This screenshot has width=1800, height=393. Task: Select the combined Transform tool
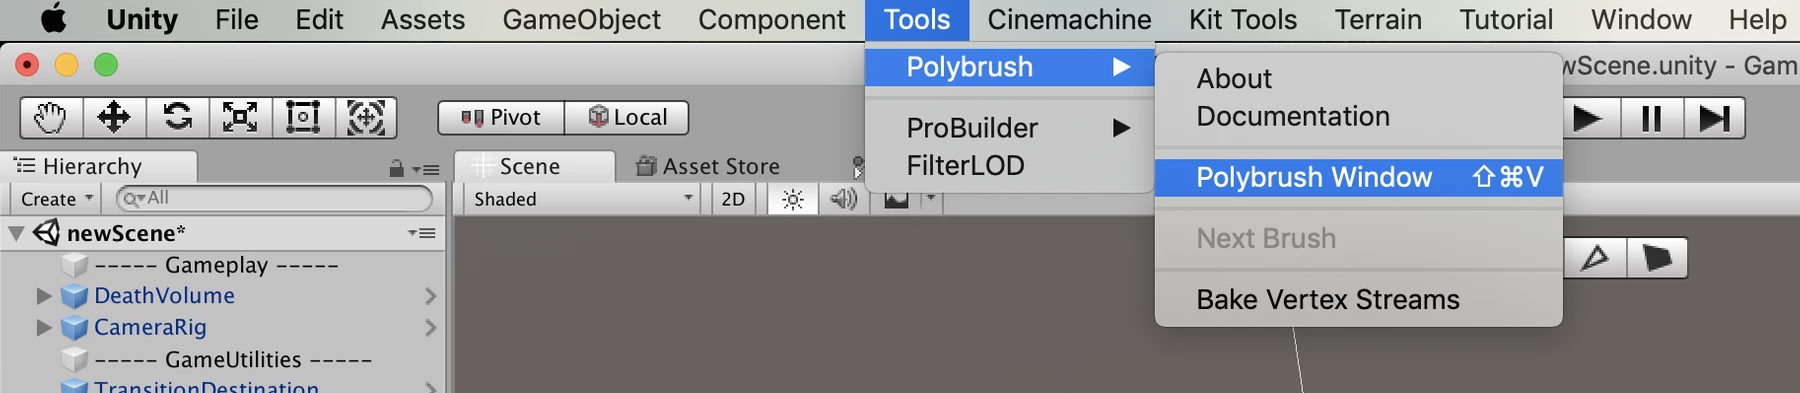366,117
